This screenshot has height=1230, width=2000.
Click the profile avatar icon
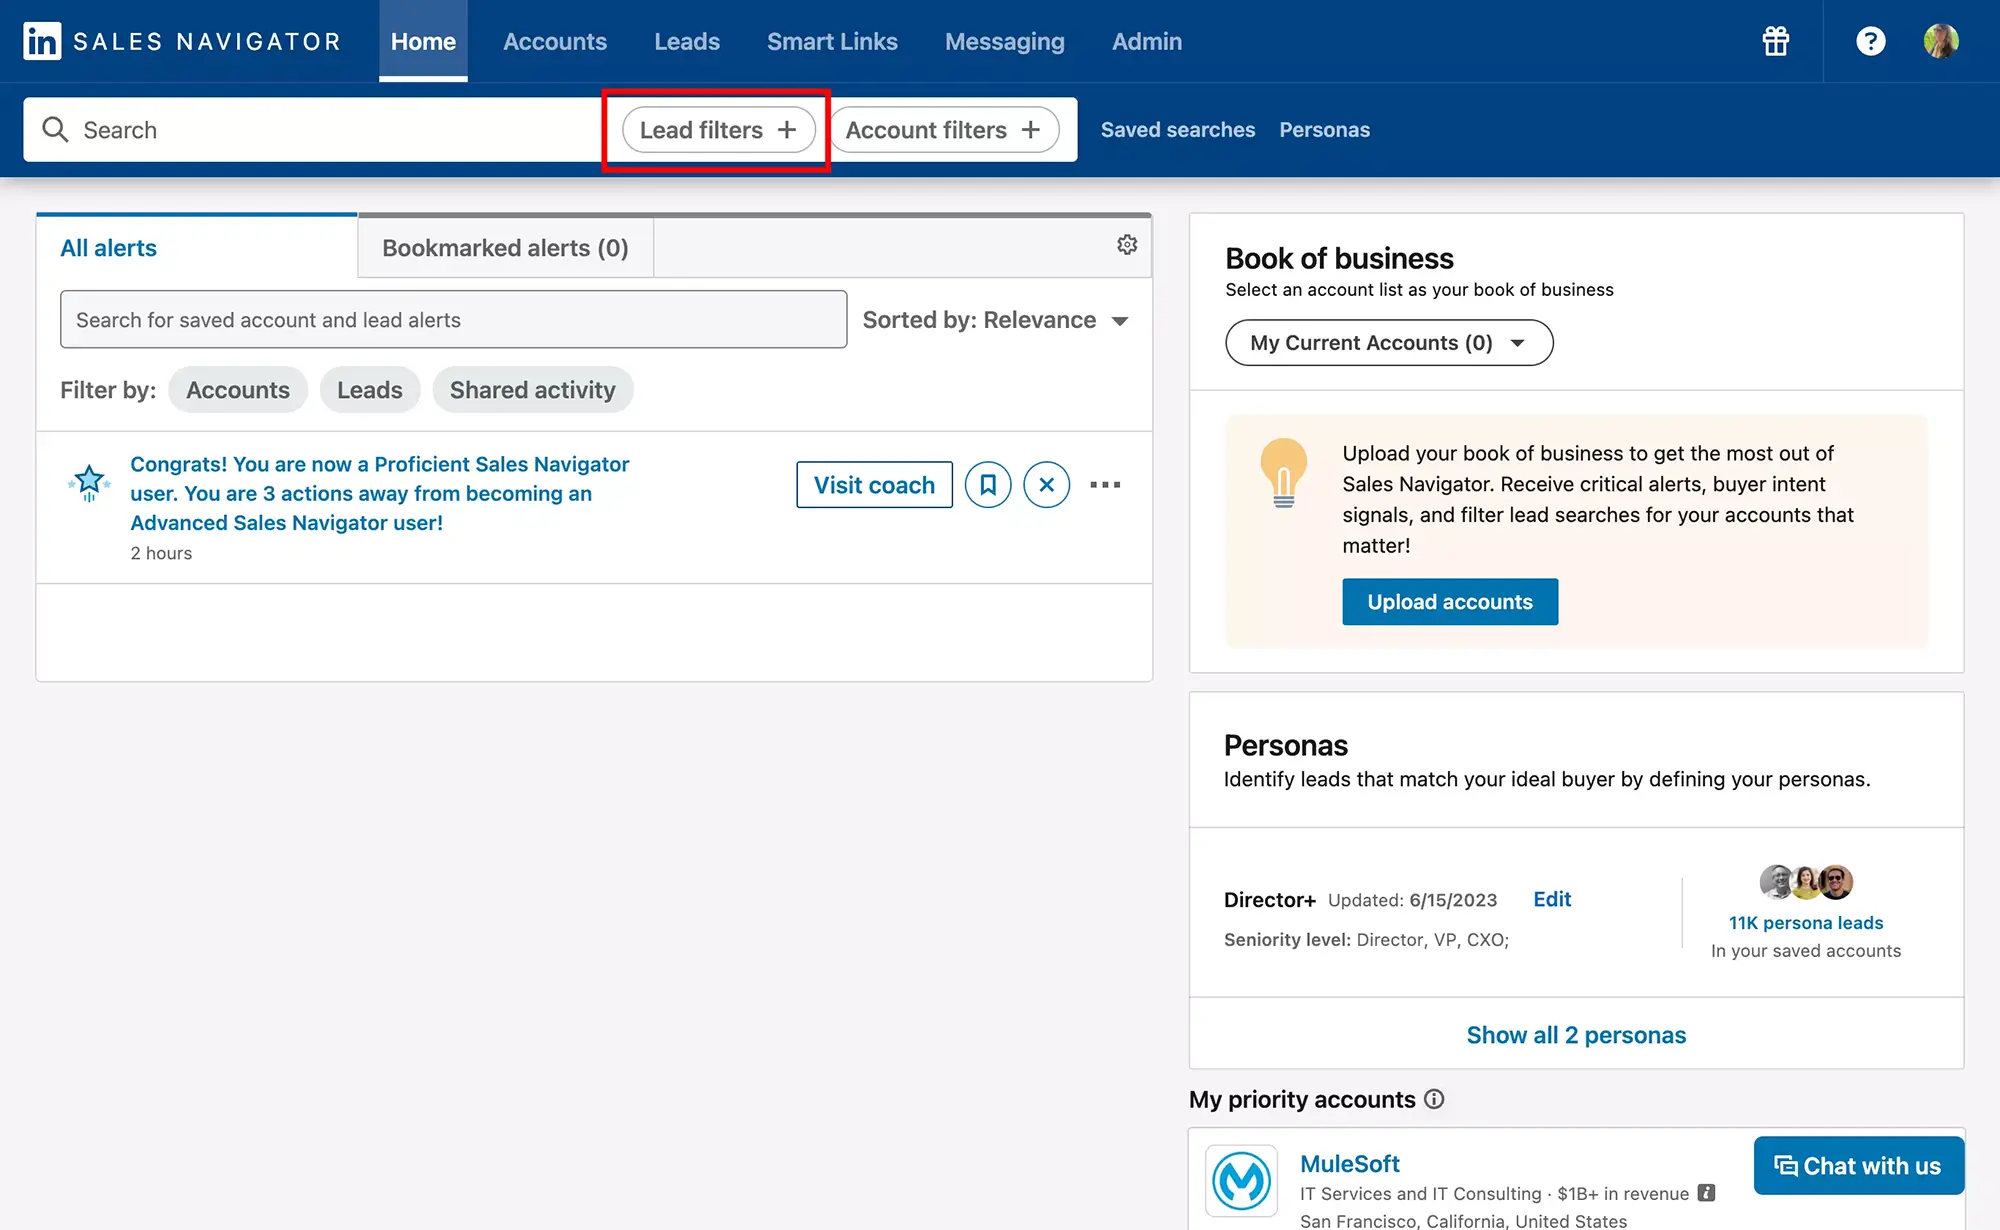click(1947, 40)
